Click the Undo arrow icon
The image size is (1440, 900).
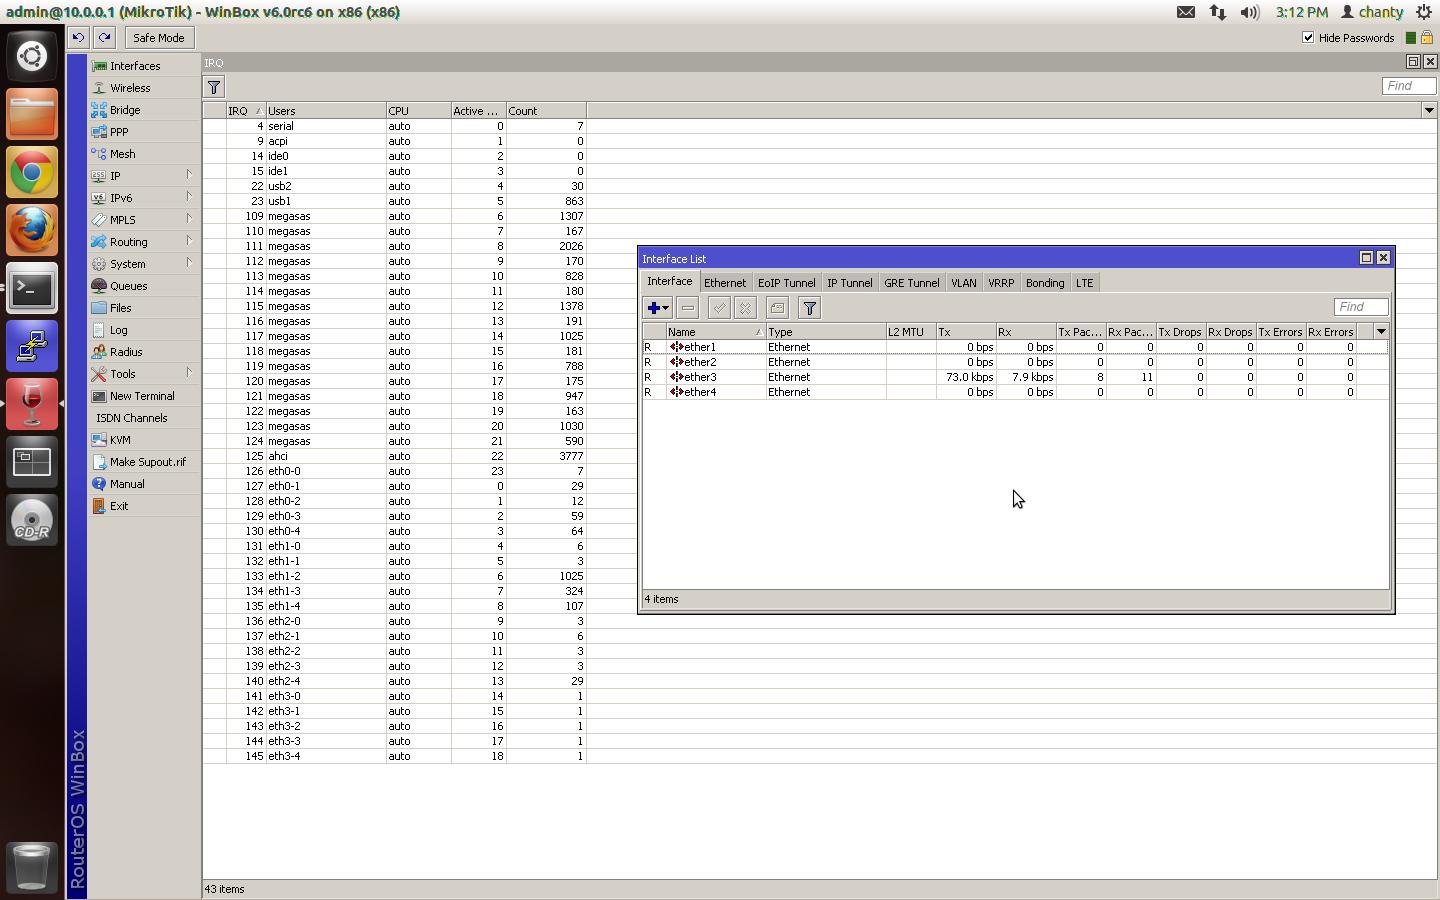tap(78, 37)
